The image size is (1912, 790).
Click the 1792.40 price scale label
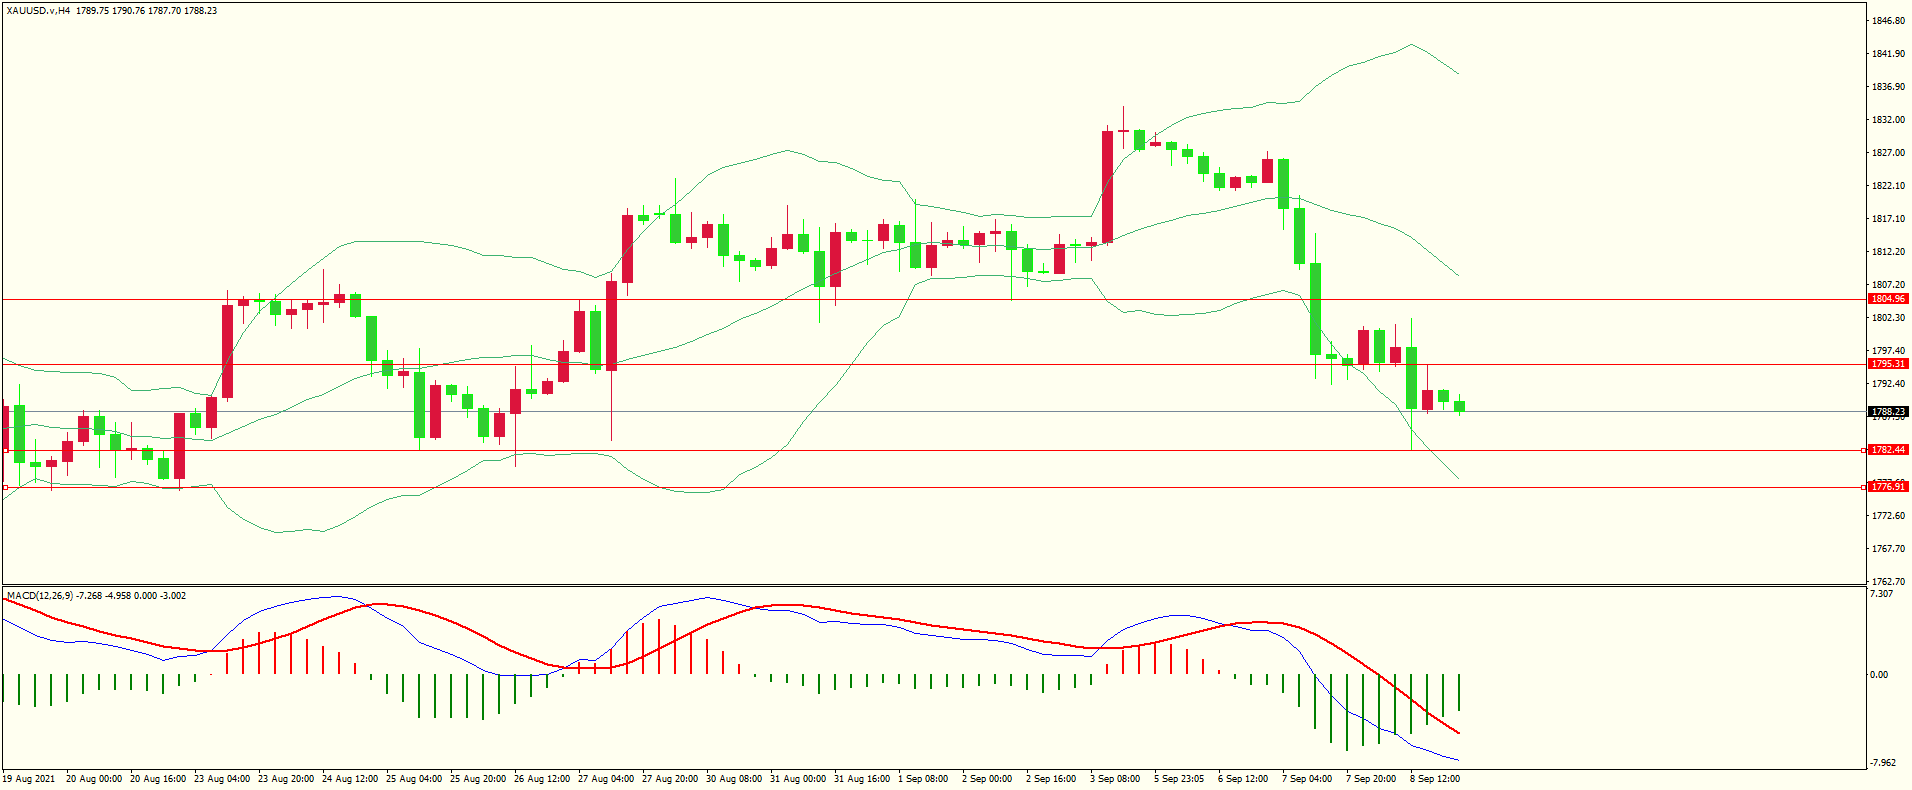[x=1888, y=384]
